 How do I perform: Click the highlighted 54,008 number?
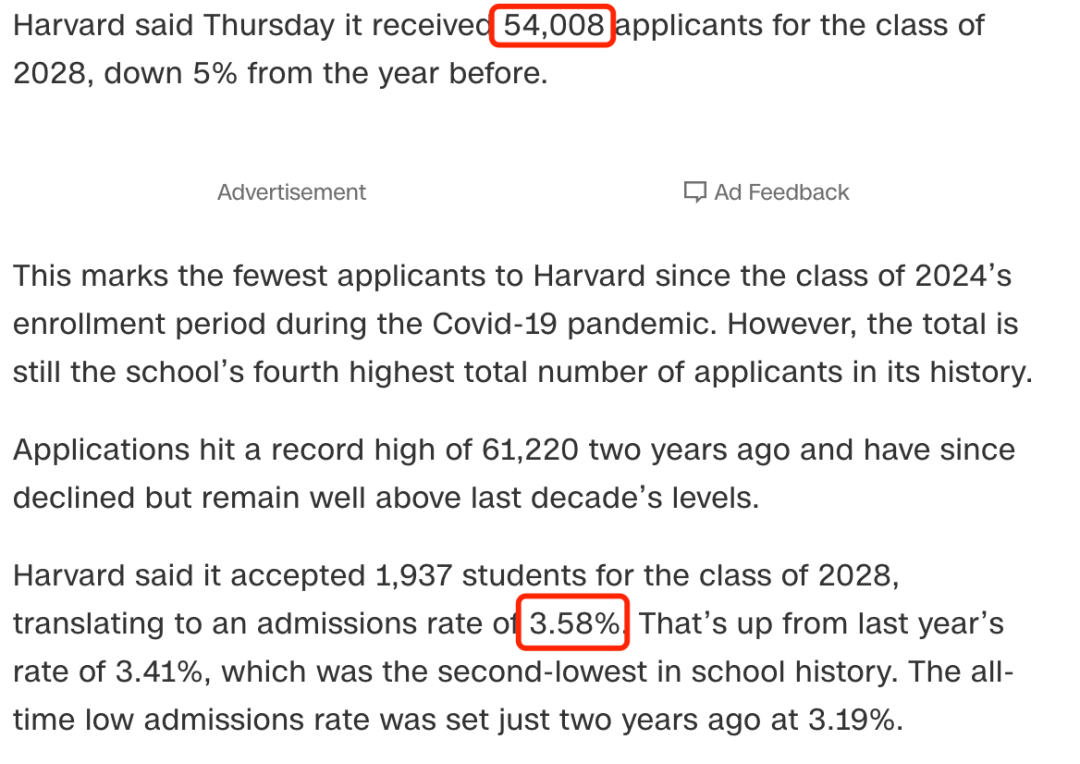(553, 25)
